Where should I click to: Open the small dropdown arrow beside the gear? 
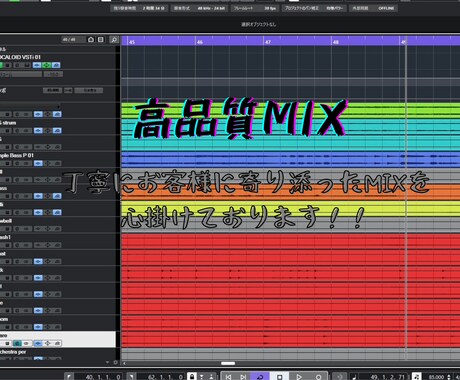[x=107, y=362]
